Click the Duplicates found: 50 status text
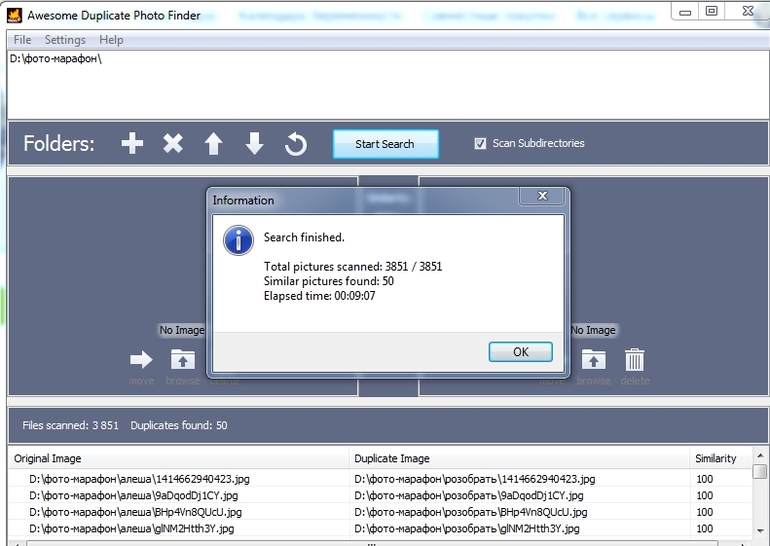 pos(179,426)
